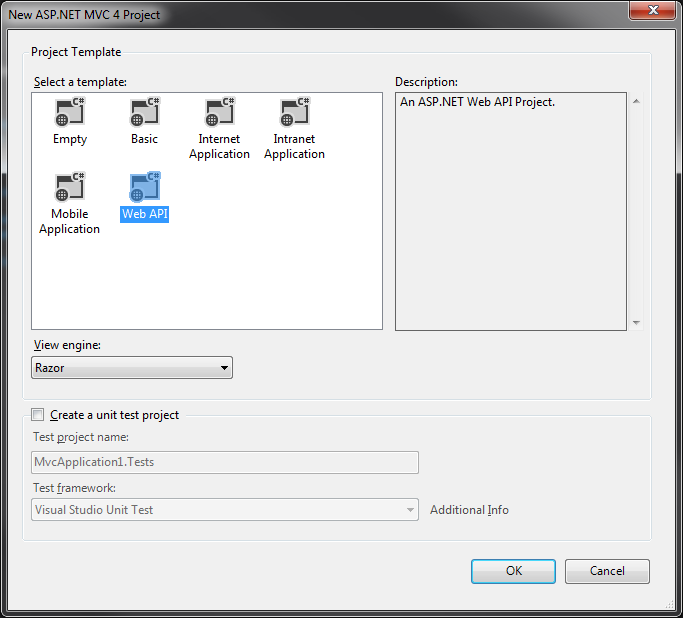Open the View engine Razor dropdown
The width and height of the screenshot is (683, 618).
(x=132, y=368)
